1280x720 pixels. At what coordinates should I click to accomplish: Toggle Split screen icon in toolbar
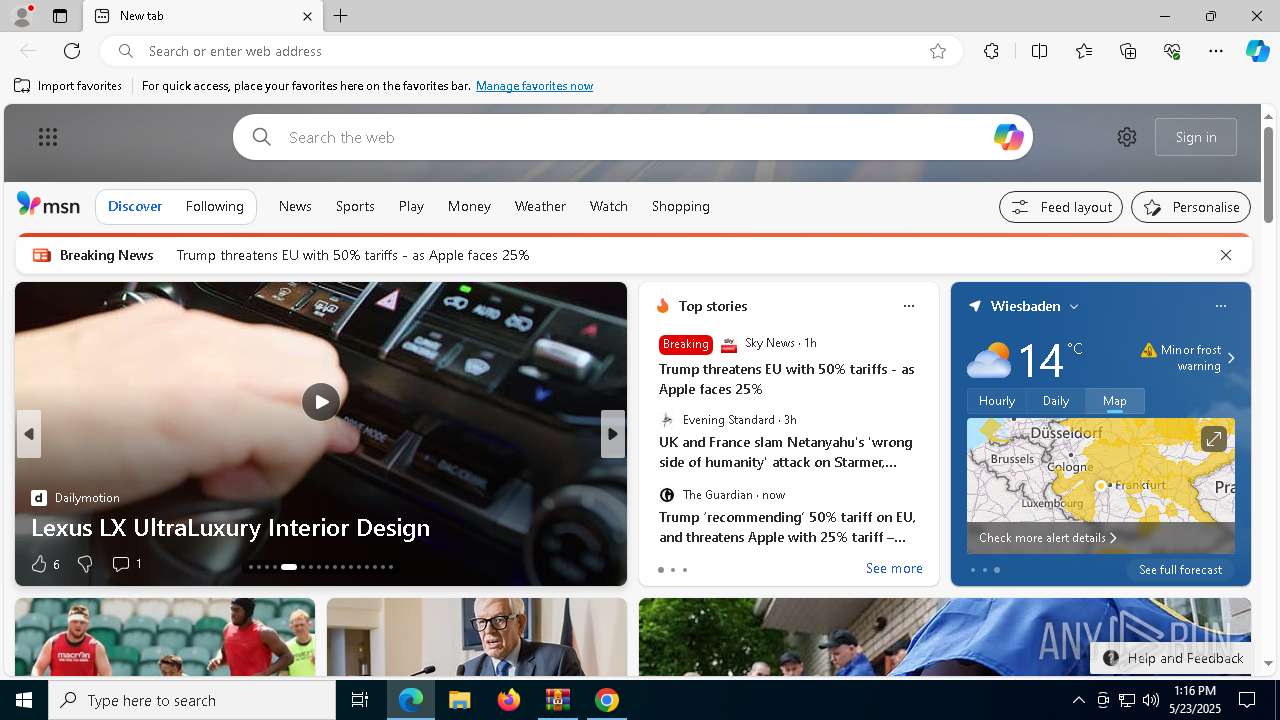1039,51
